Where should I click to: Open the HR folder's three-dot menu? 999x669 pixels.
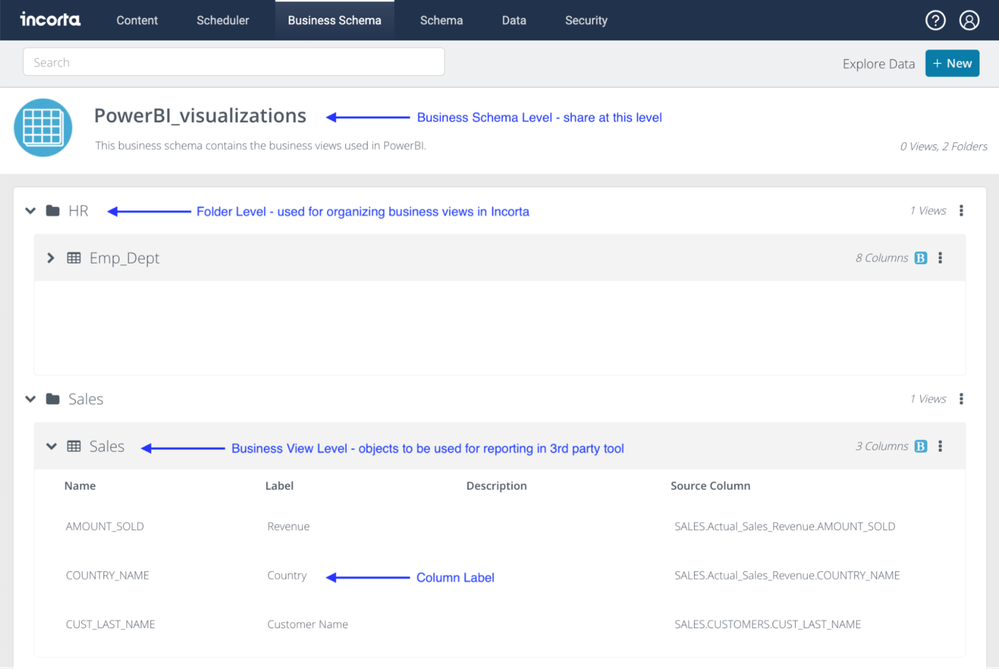tap(961, 211)
